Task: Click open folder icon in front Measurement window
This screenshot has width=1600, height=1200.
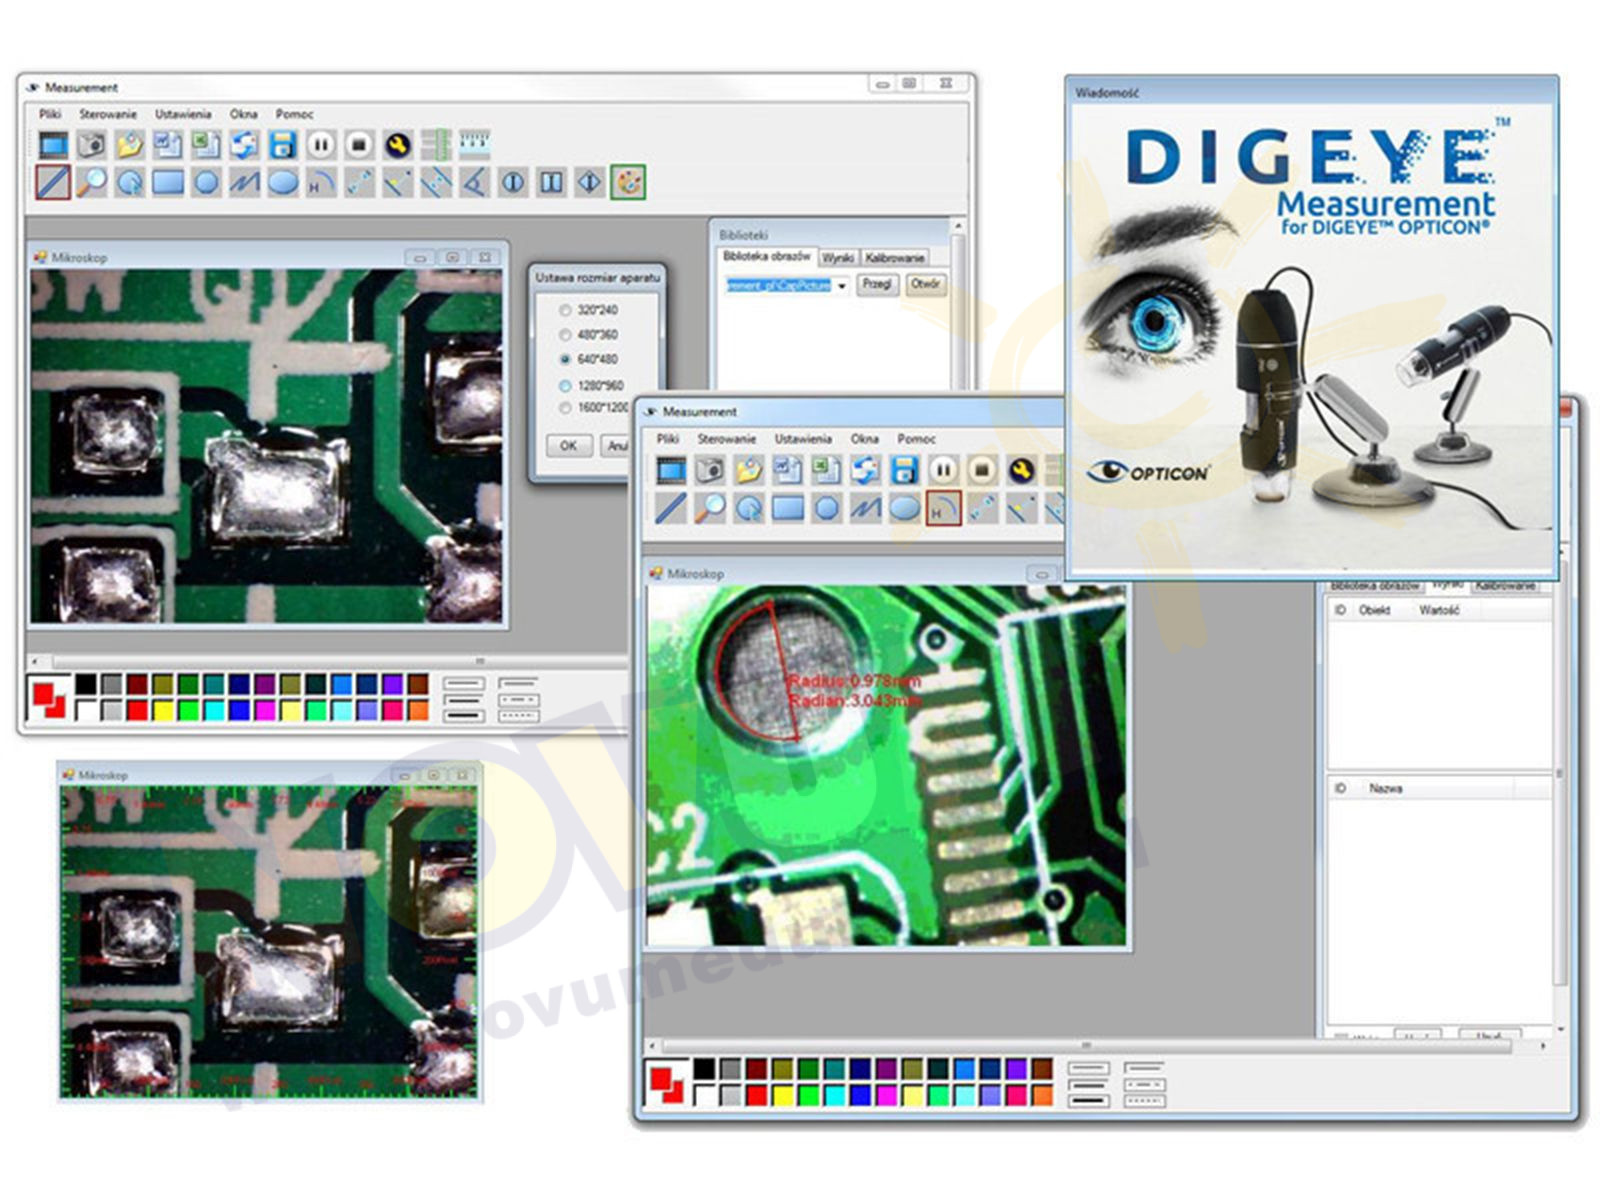Action: [x=748, y=470]
